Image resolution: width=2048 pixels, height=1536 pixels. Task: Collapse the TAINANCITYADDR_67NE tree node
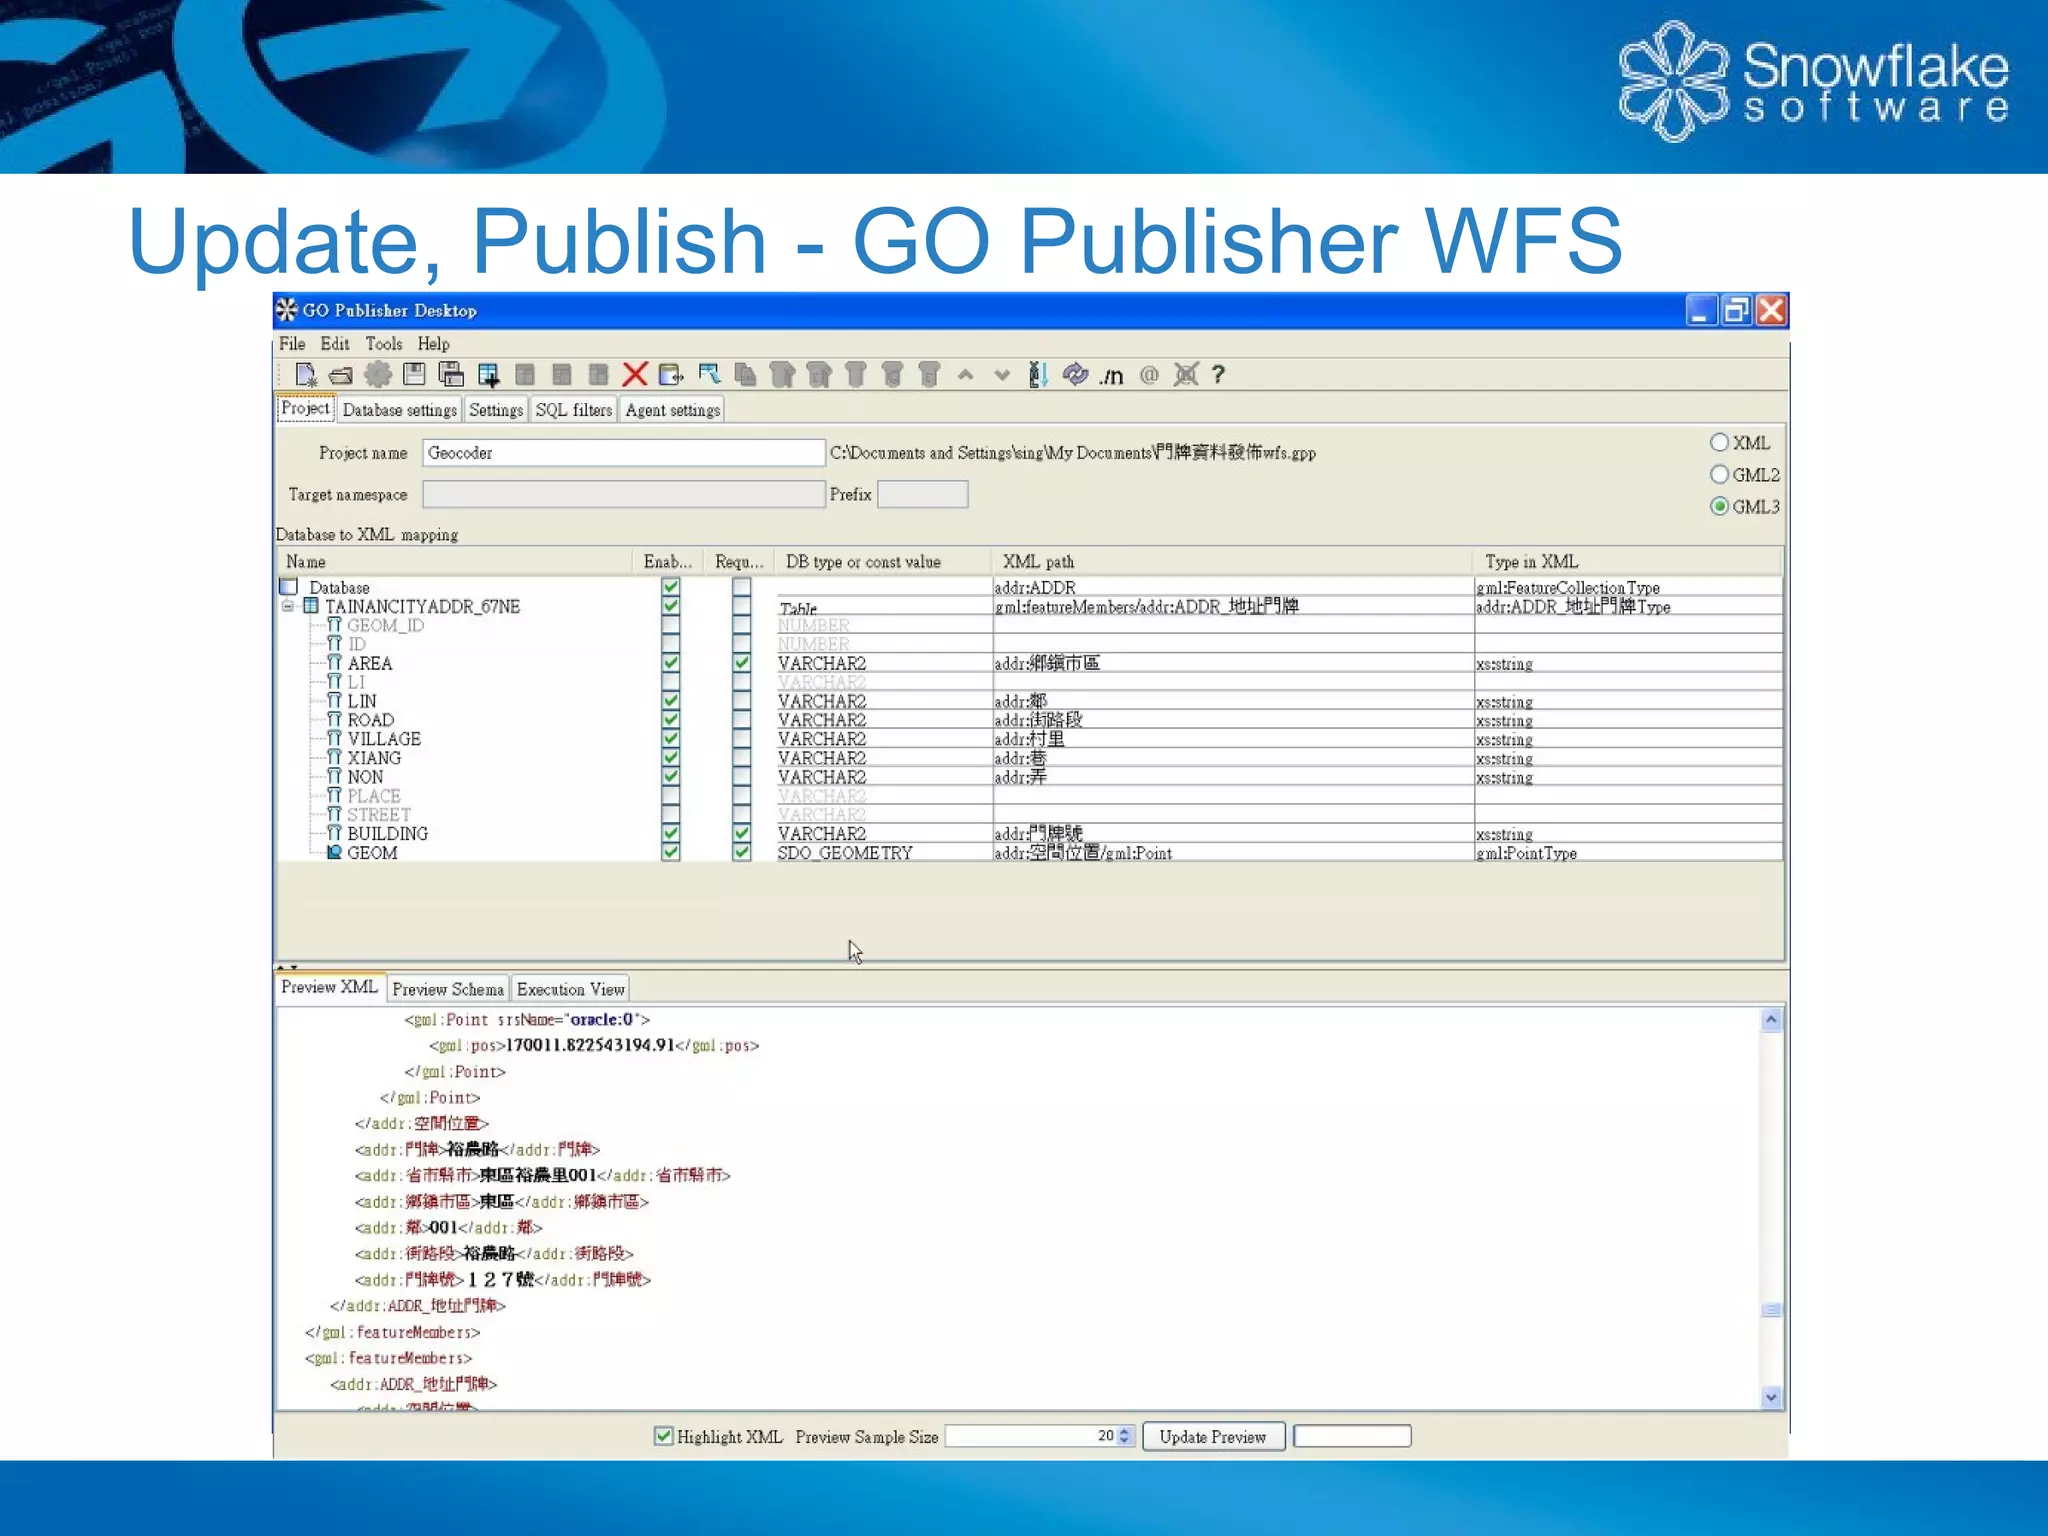point(288,606)
